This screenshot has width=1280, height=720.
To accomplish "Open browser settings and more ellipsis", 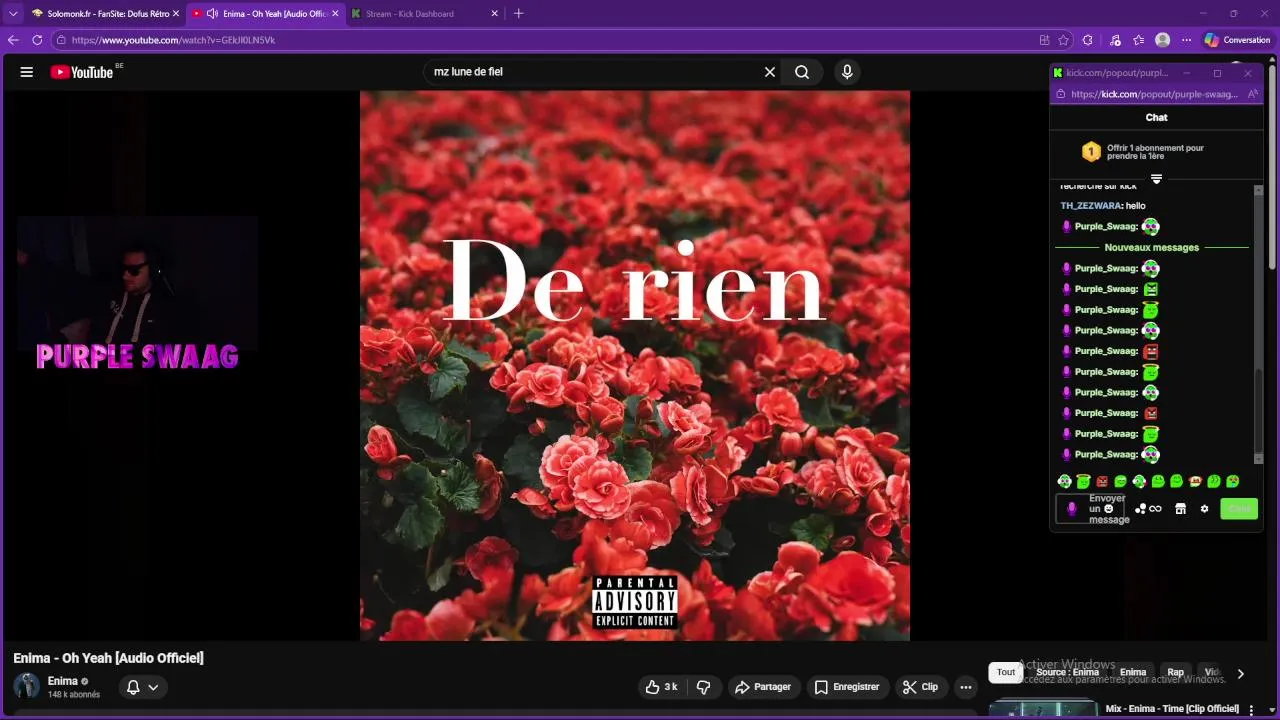I will [1186, 40].
